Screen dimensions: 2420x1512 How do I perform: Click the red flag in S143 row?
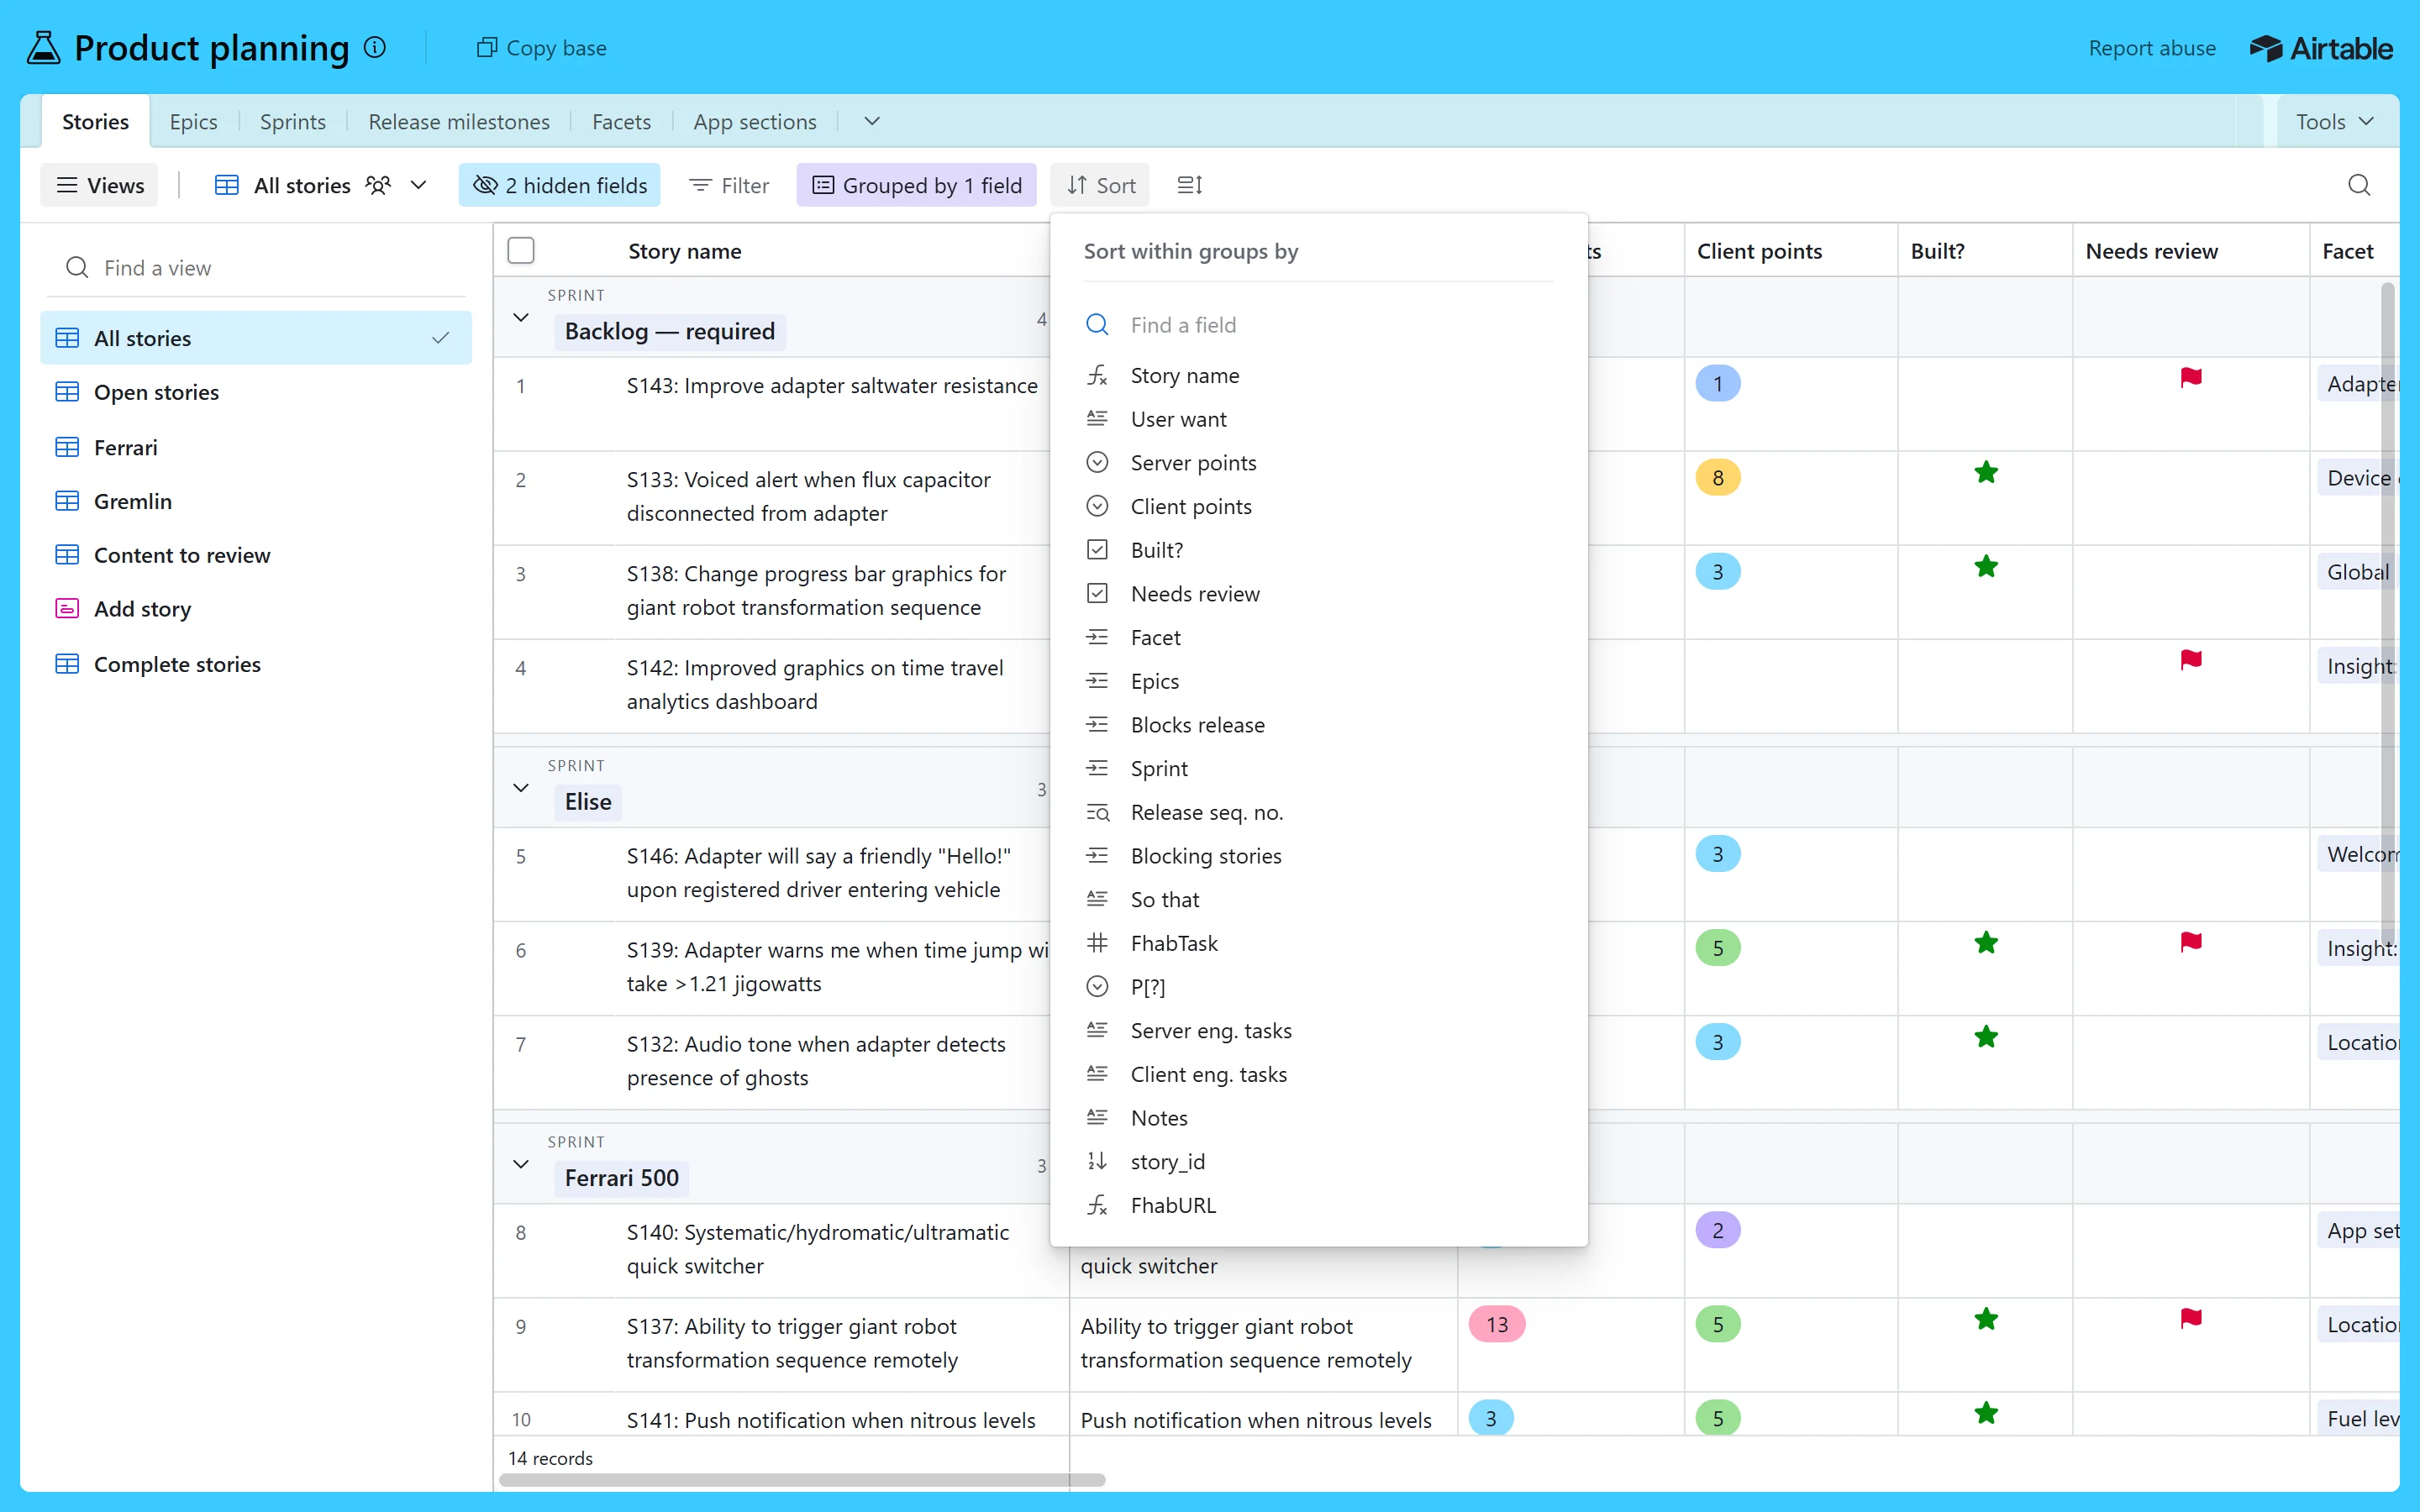2190,377
